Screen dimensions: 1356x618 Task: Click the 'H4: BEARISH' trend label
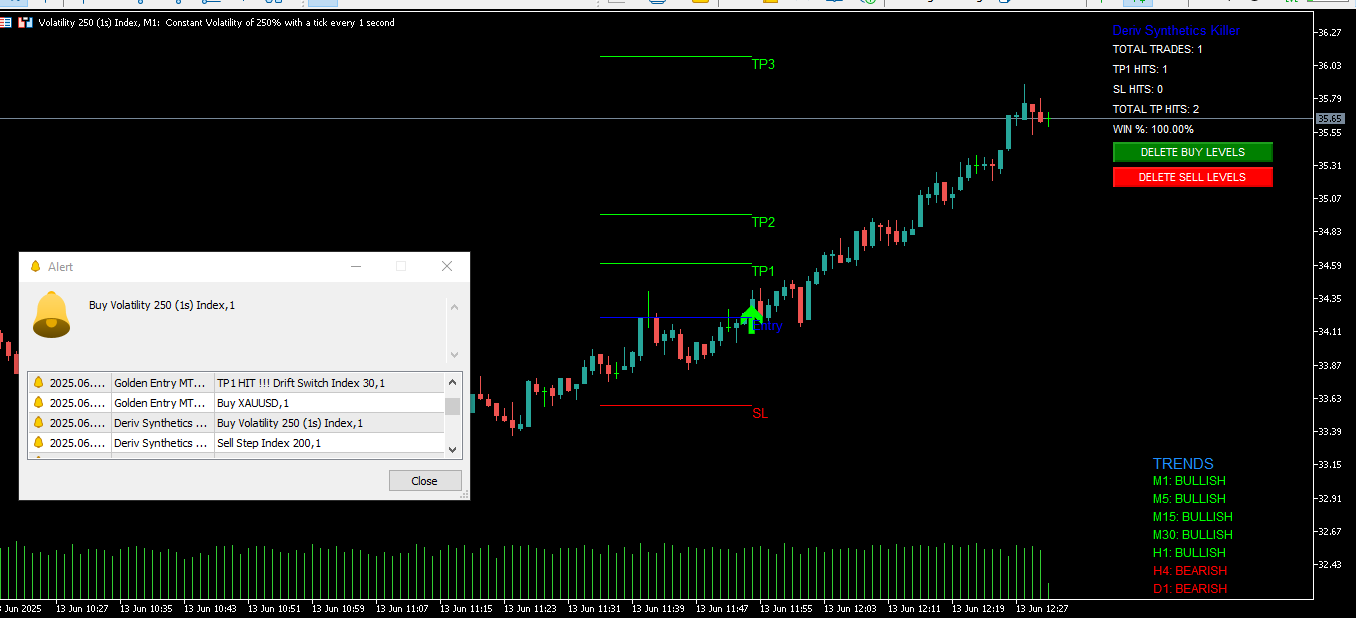pyautogui.click(x=1190, y=571)
